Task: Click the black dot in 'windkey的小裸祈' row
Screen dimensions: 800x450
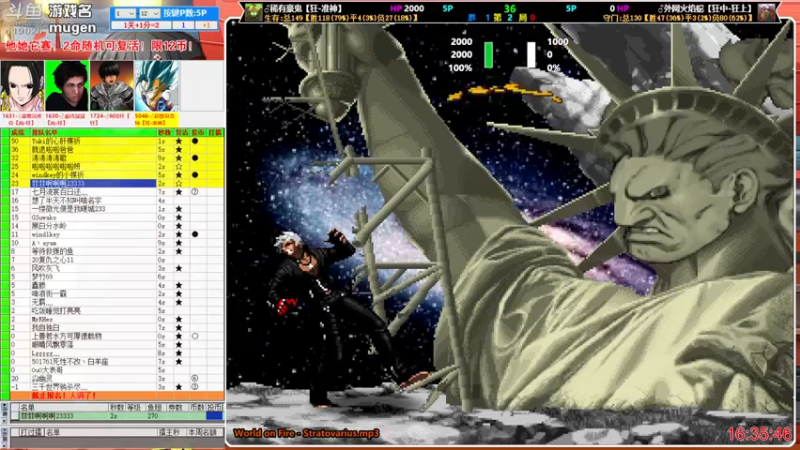Action: tap(195, 175)
